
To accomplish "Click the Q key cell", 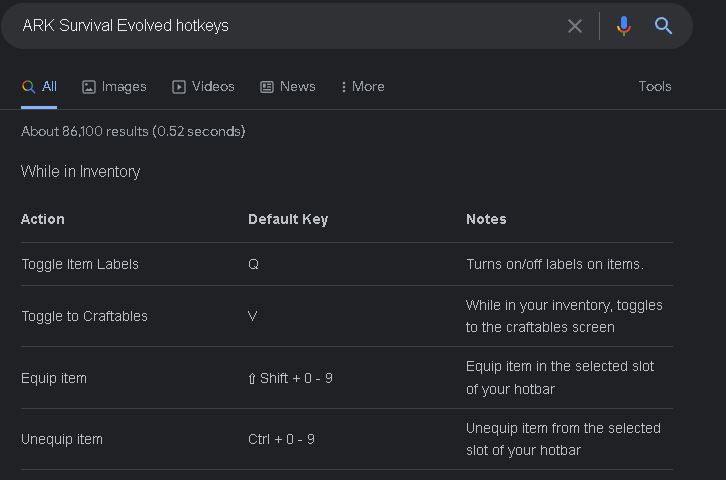I will pyautogui.click(x=253, y=264).
